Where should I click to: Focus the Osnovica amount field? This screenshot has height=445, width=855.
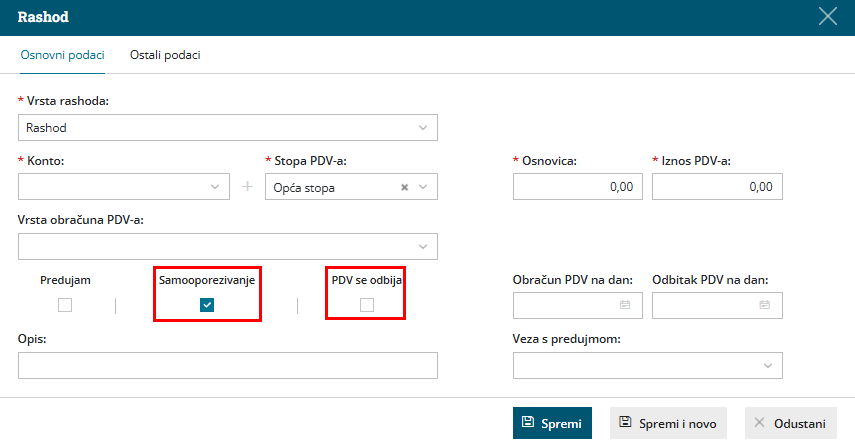coord(578,187)
